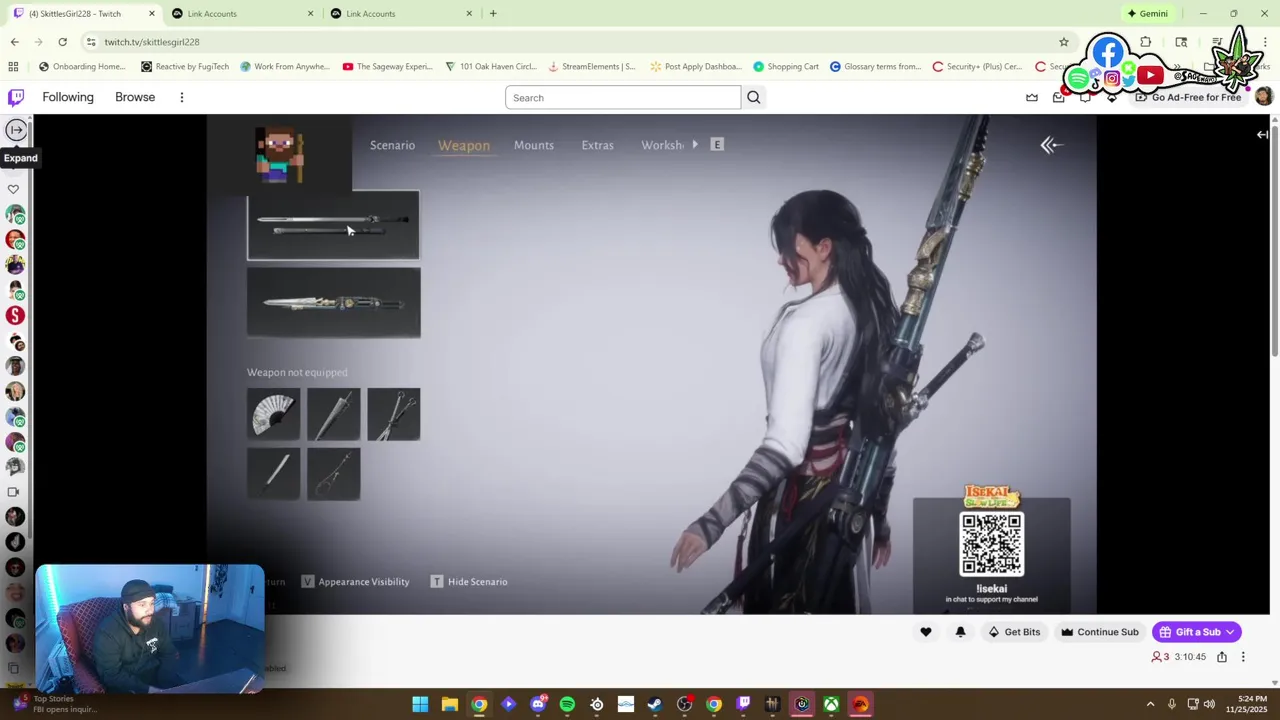Toggle the channel notification bell

[x=960, y=632]
